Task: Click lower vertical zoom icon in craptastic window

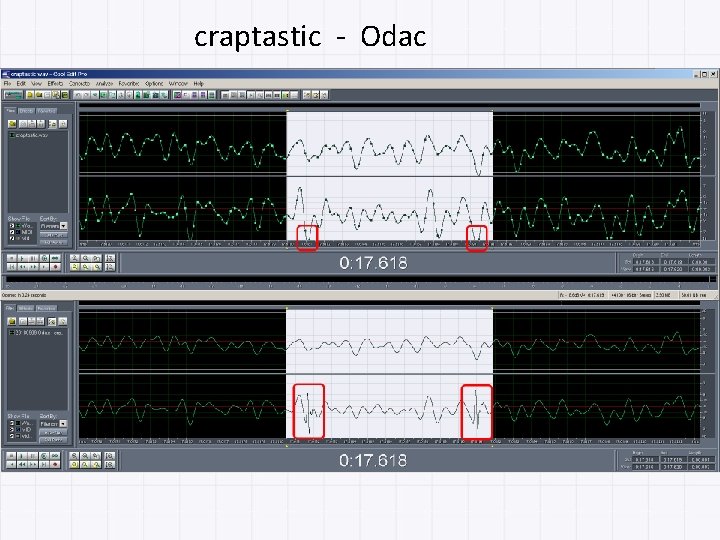Action: 110,267
